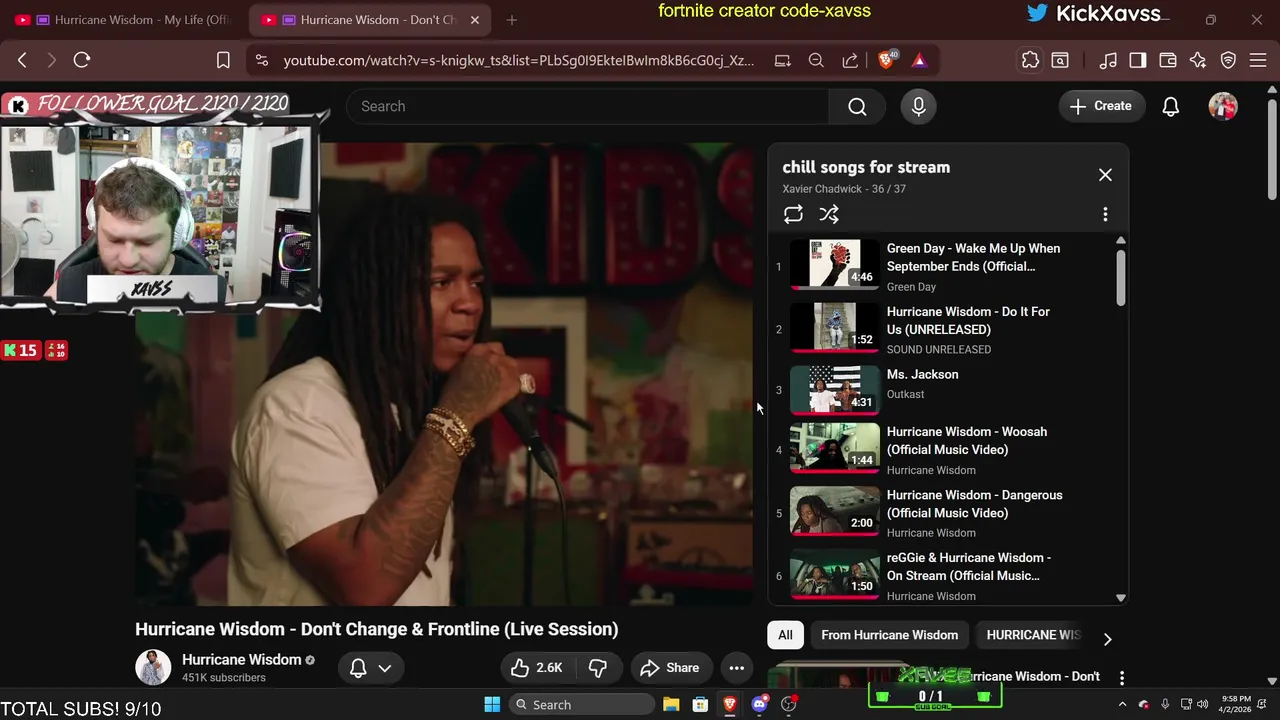The height and width of the screenshot is (720, 1280).
Task: Open more video actions (three dots)
Action: click(736, 668)
